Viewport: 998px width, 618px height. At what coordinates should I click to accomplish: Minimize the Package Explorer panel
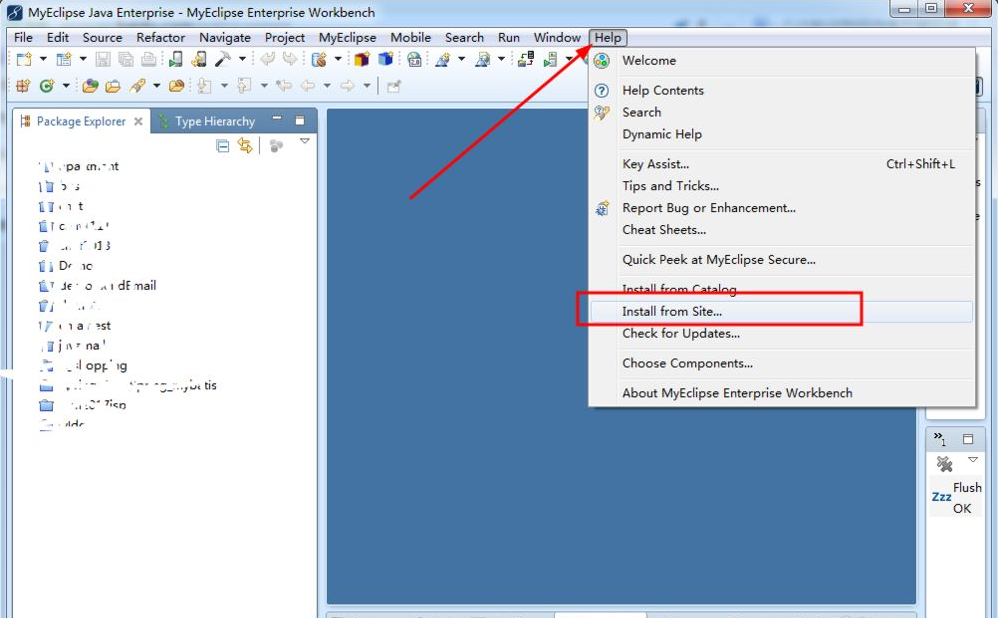click(277, 118)
